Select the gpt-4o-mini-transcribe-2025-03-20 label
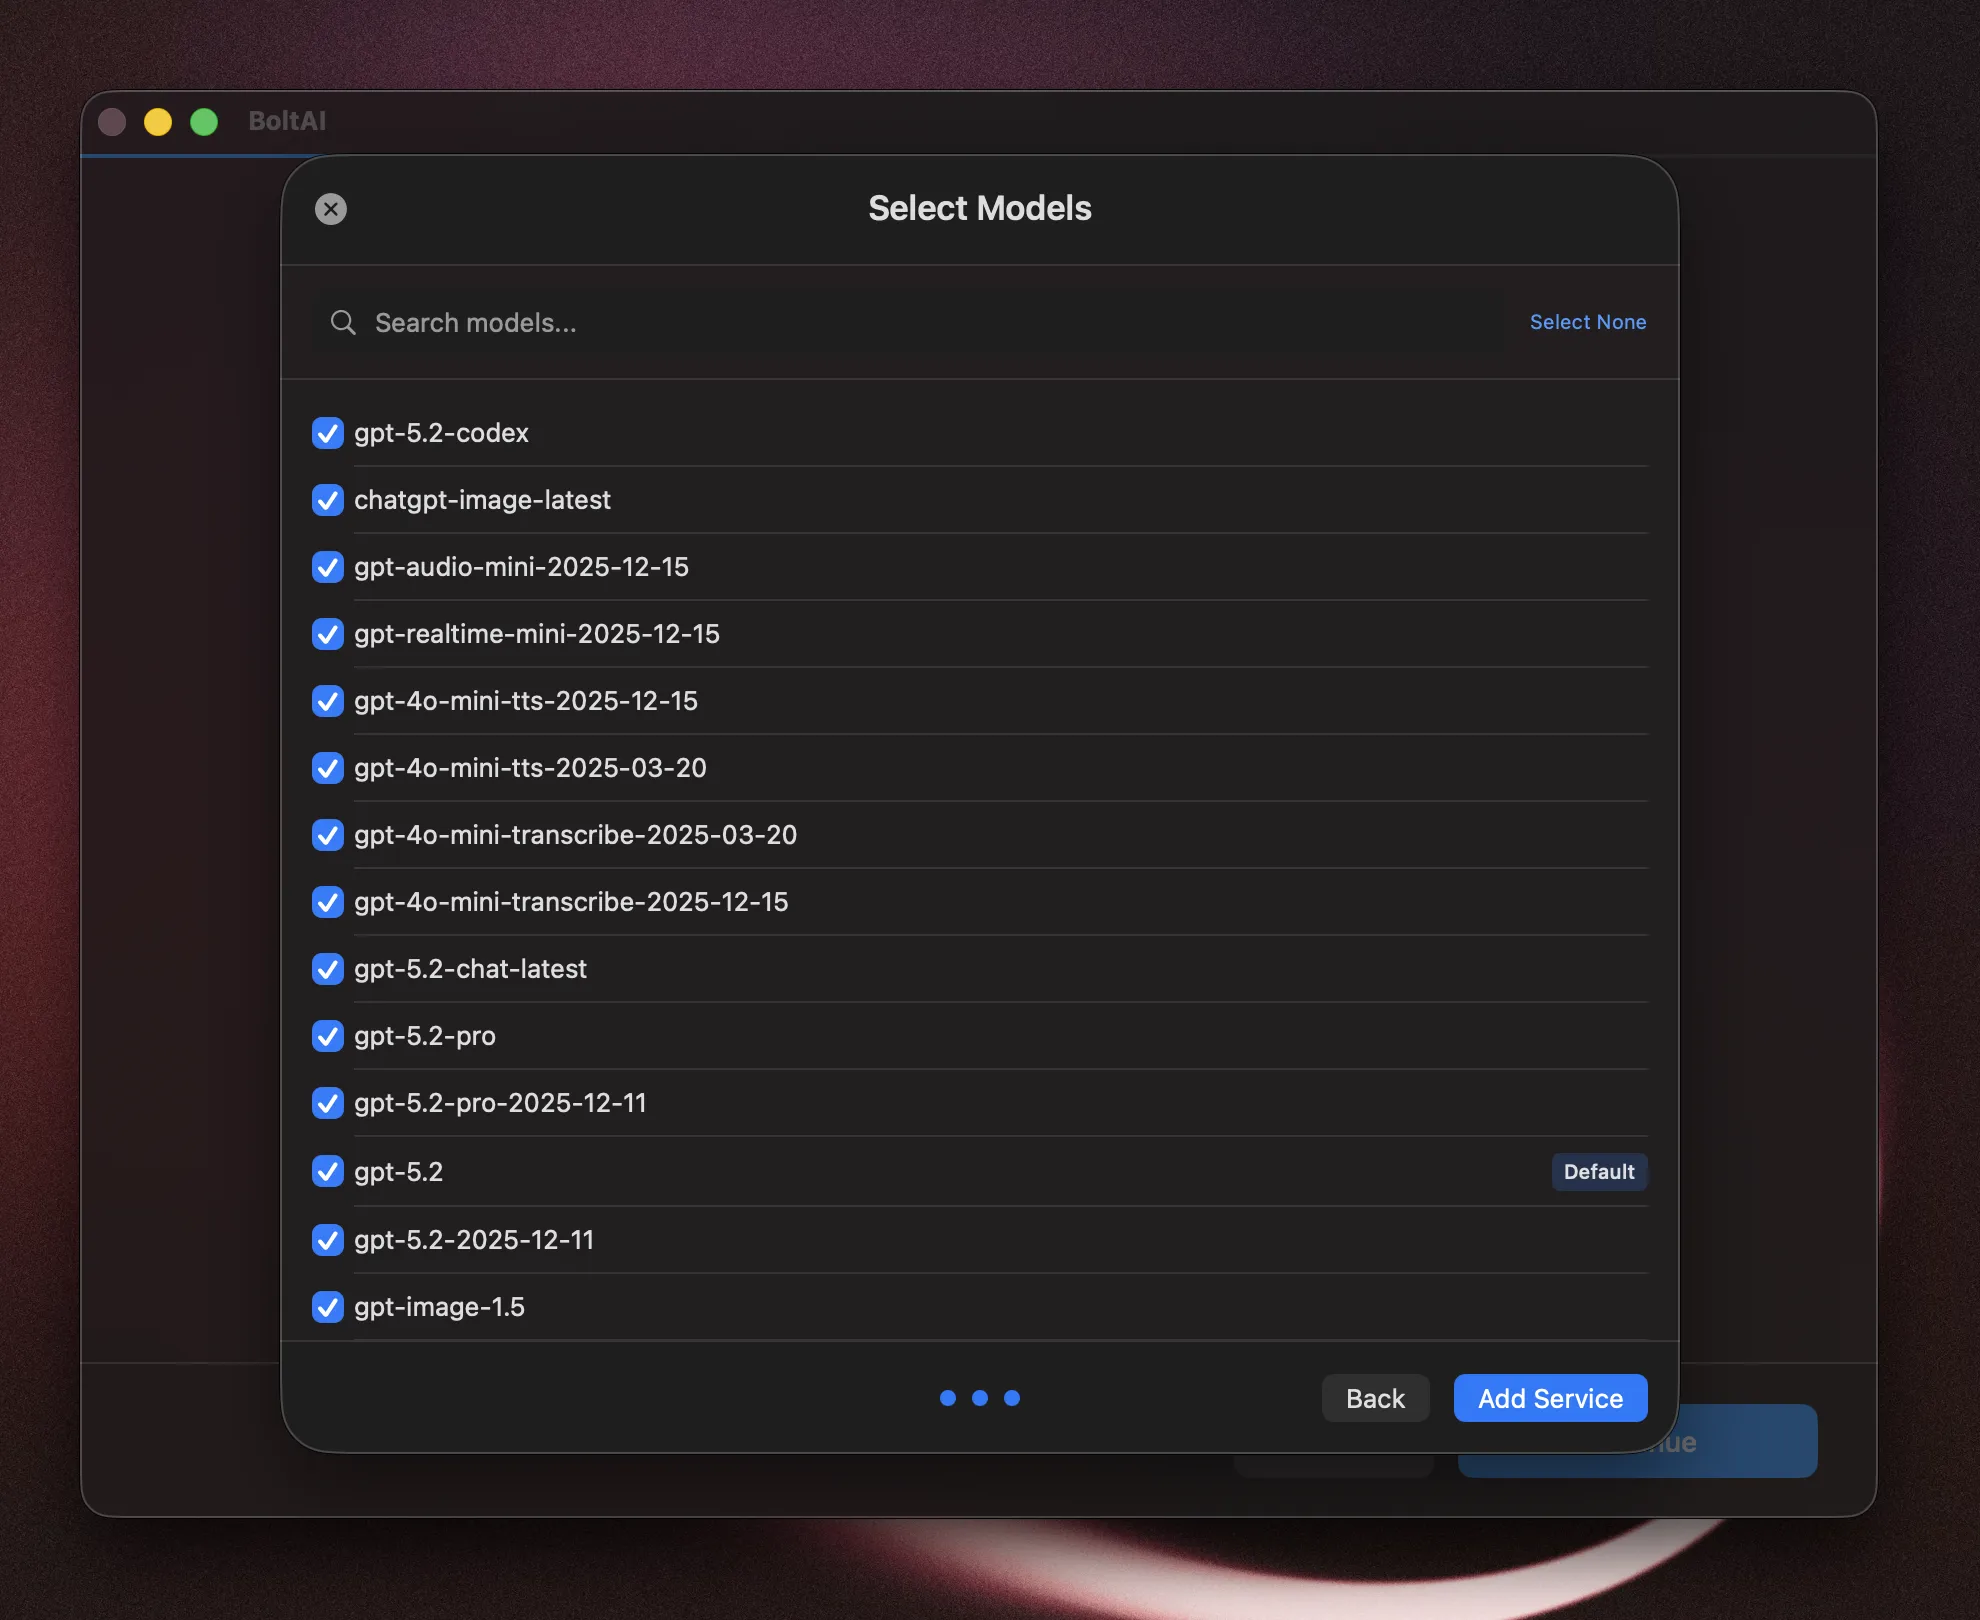Viewport: 1980px width, 1620px height. click(x=576, y=835)
